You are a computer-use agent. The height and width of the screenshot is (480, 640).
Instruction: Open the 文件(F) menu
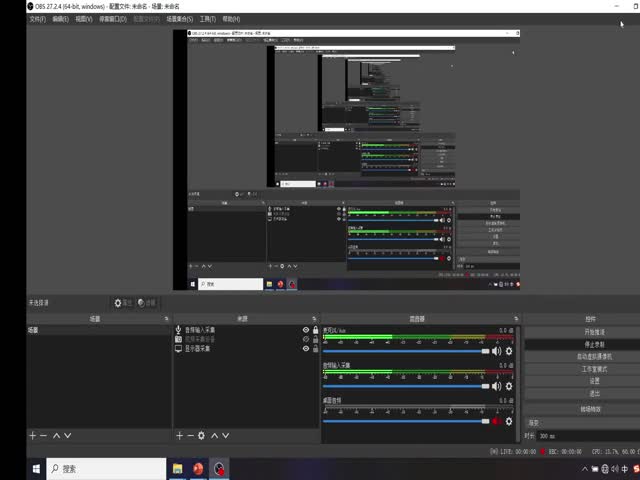click(x=37, y=19)
